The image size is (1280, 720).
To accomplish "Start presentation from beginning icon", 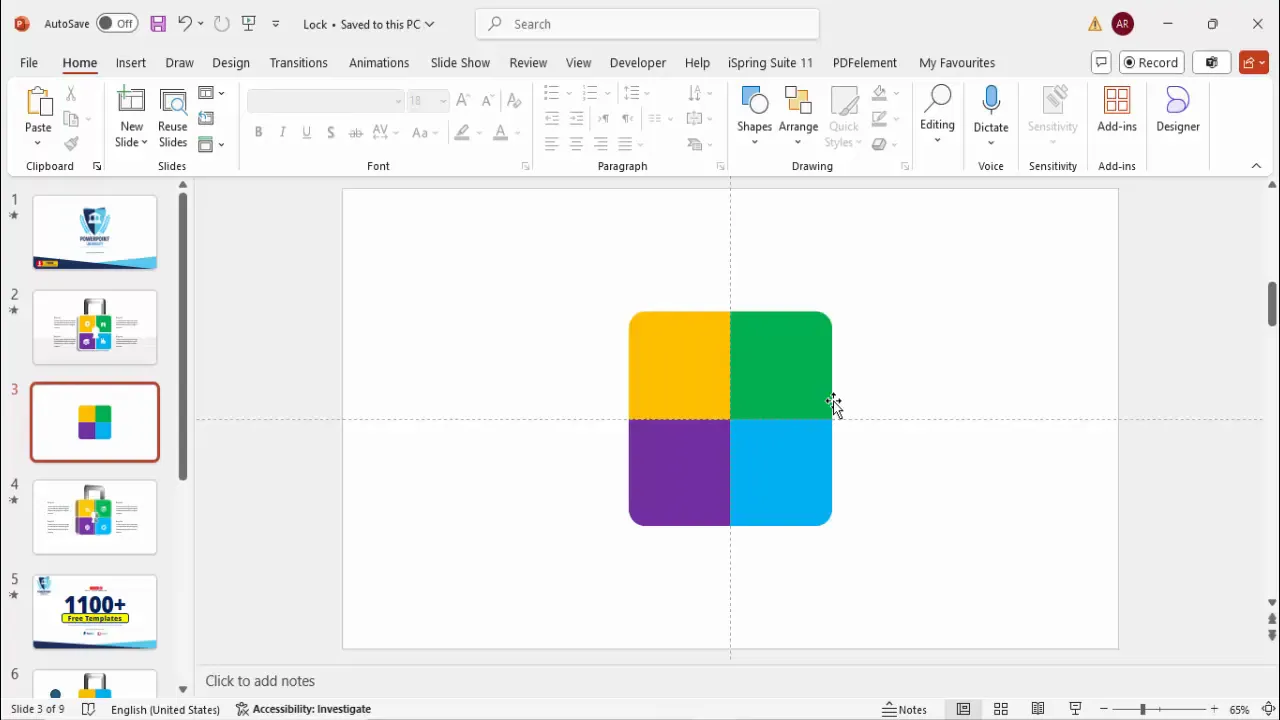I will (x=249, y=23).
